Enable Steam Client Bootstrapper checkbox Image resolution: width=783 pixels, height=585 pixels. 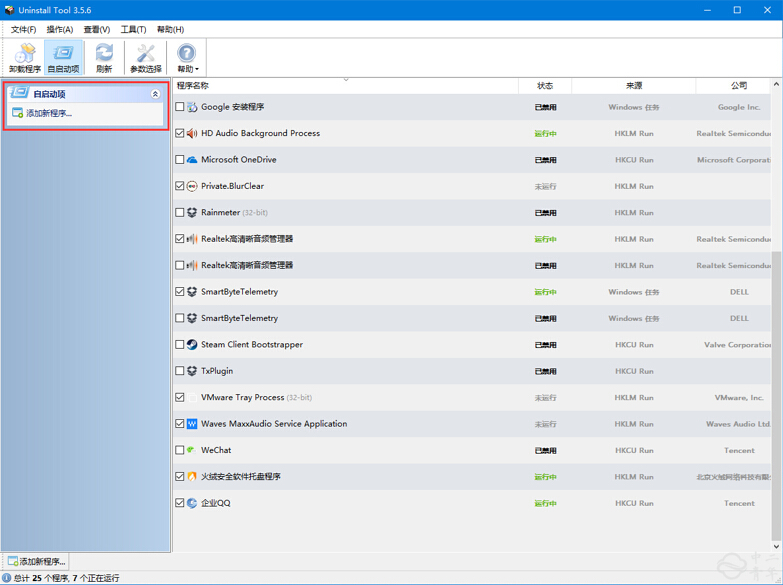(x=180, y=345)
